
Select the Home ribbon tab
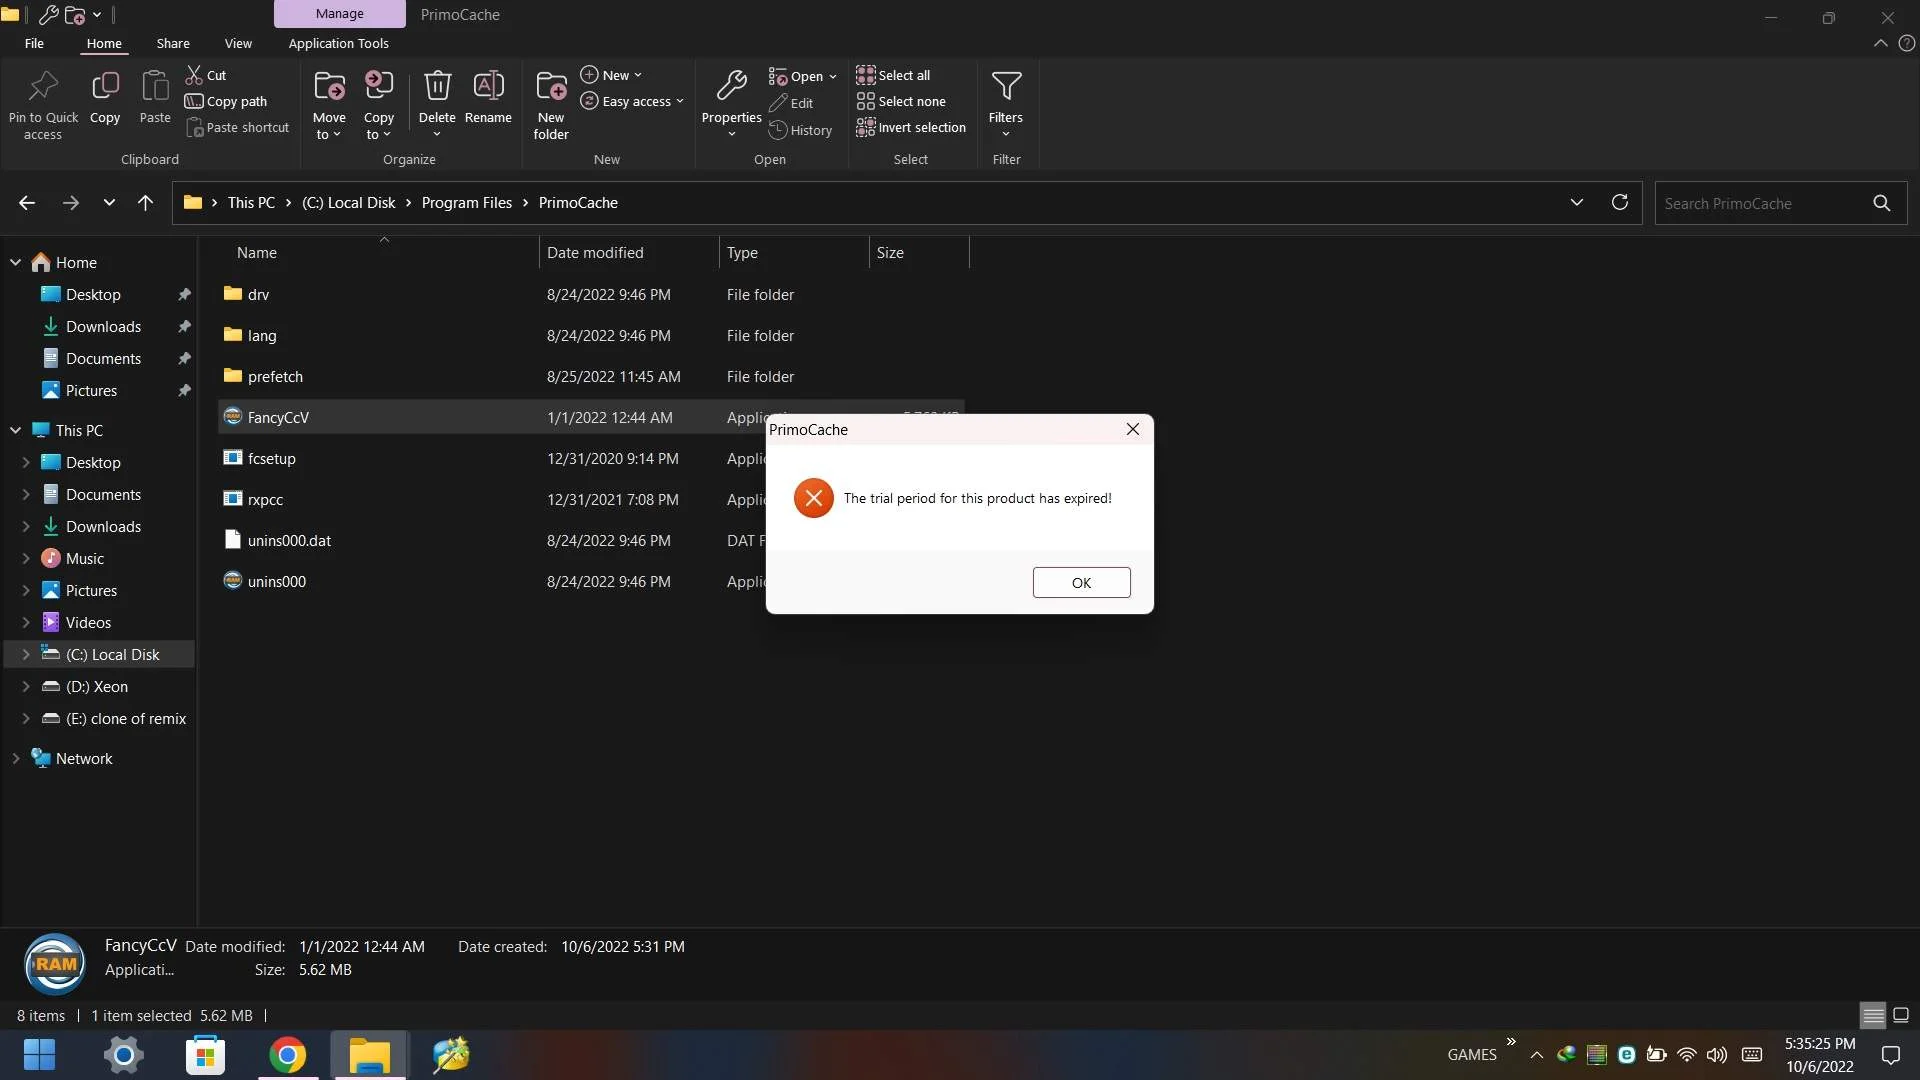[104, 43]
